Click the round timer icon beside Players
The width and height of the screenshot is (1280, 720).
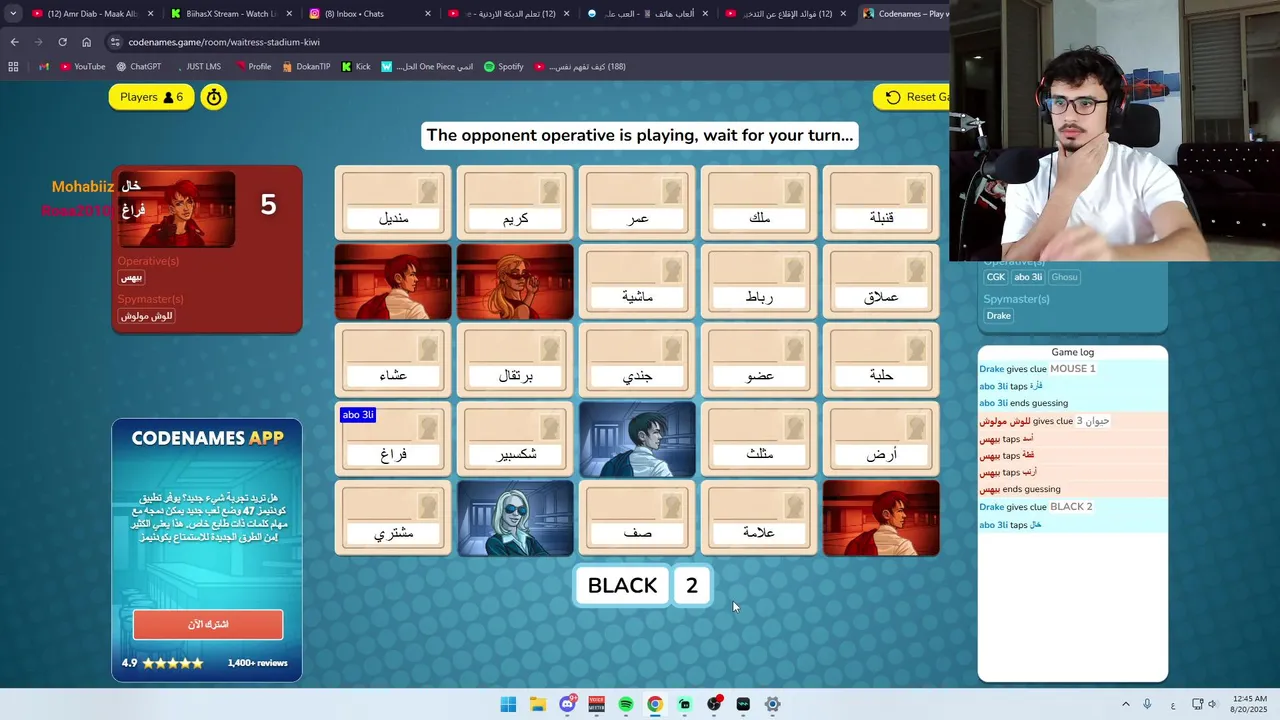(213, 97)
